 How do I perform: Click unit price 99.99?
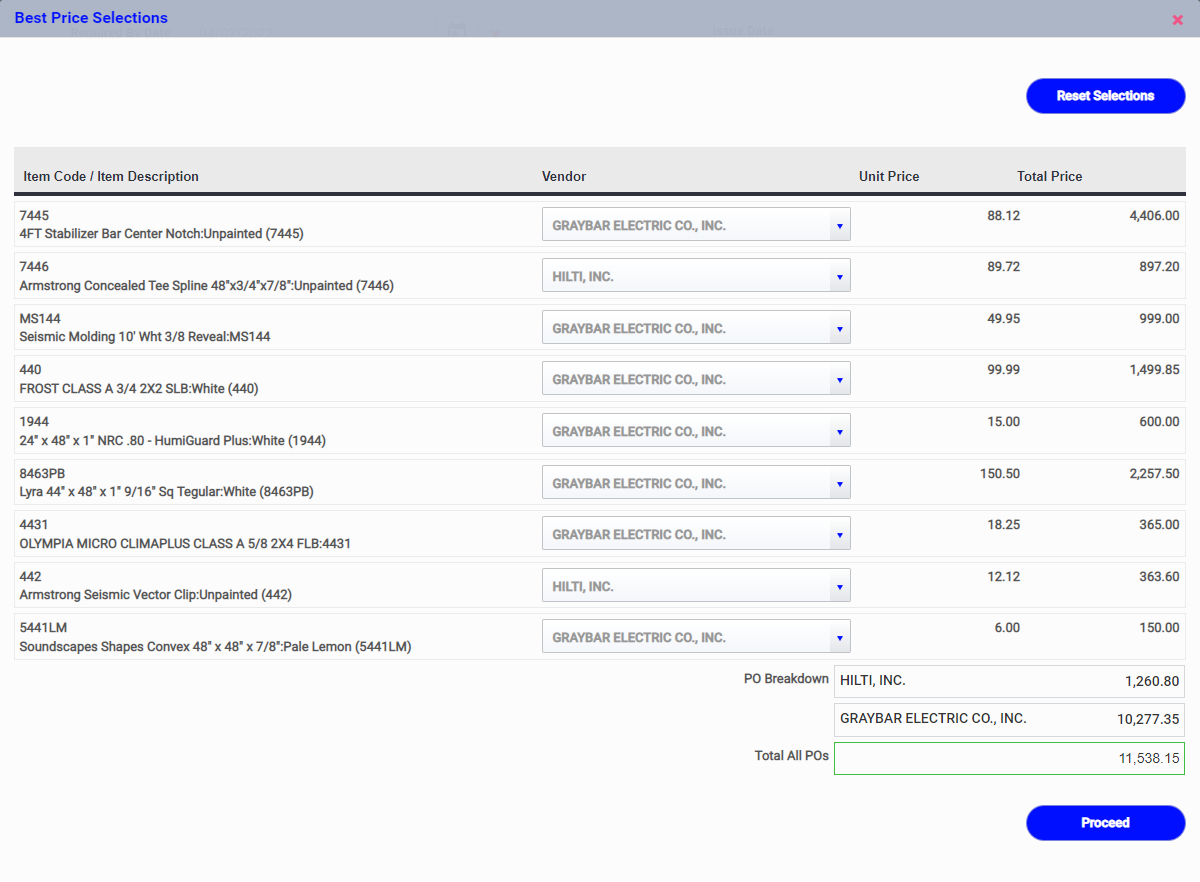(x=1003, y=370)
